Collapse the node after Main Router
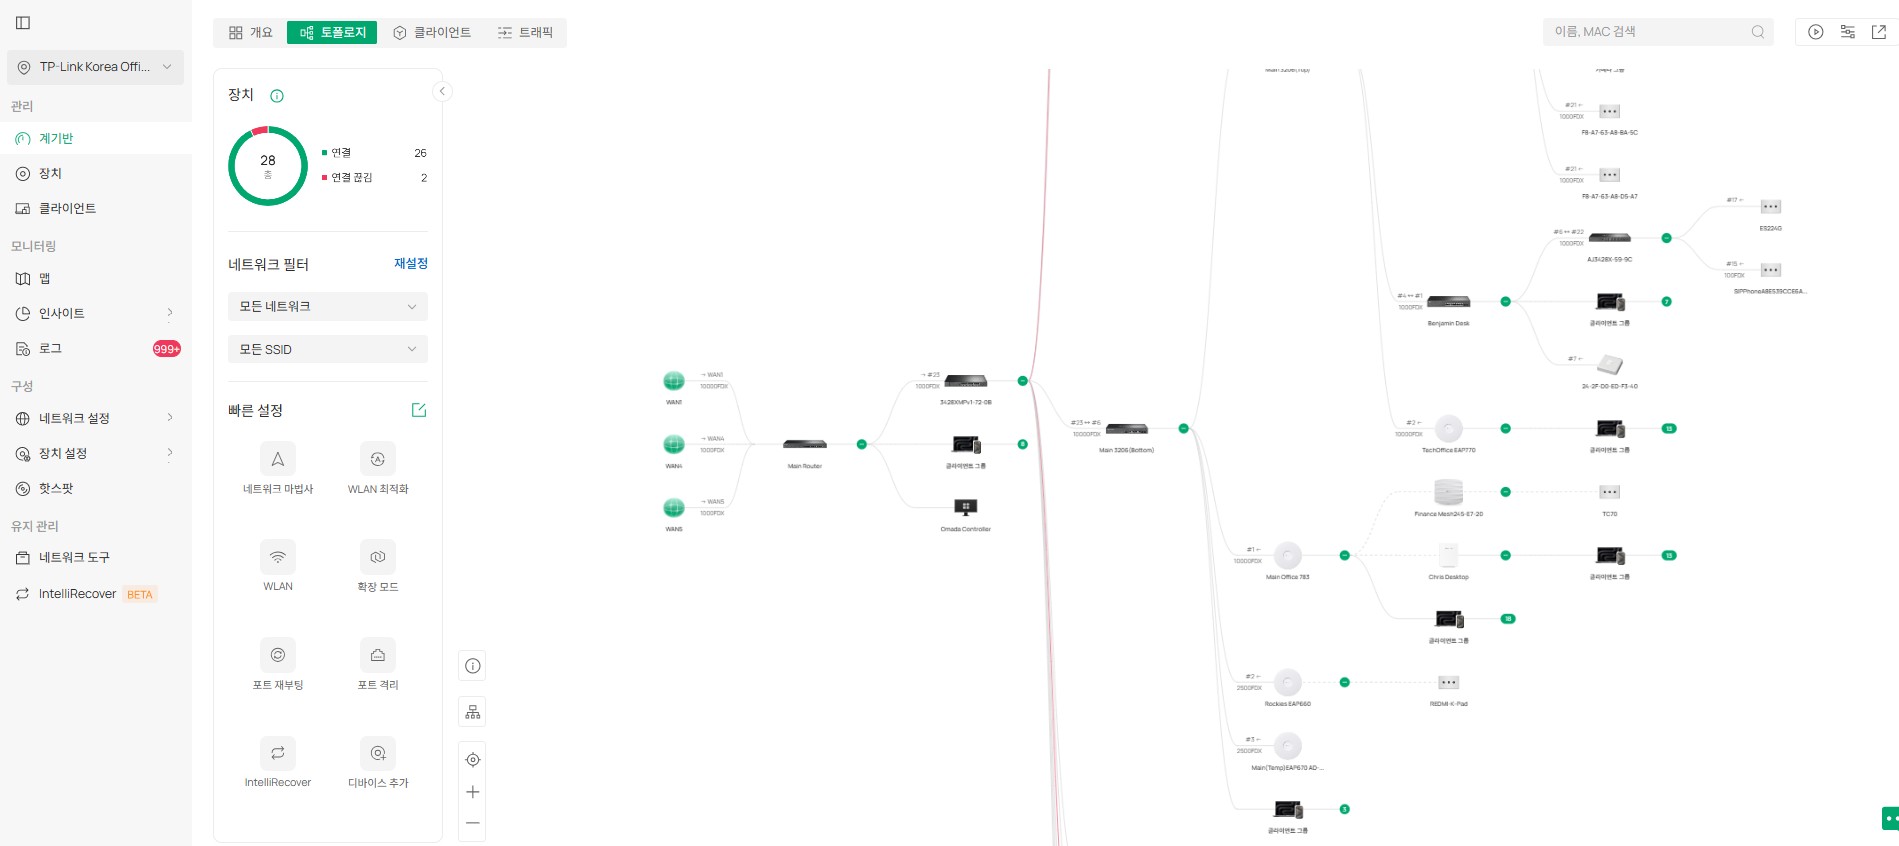 861,444
